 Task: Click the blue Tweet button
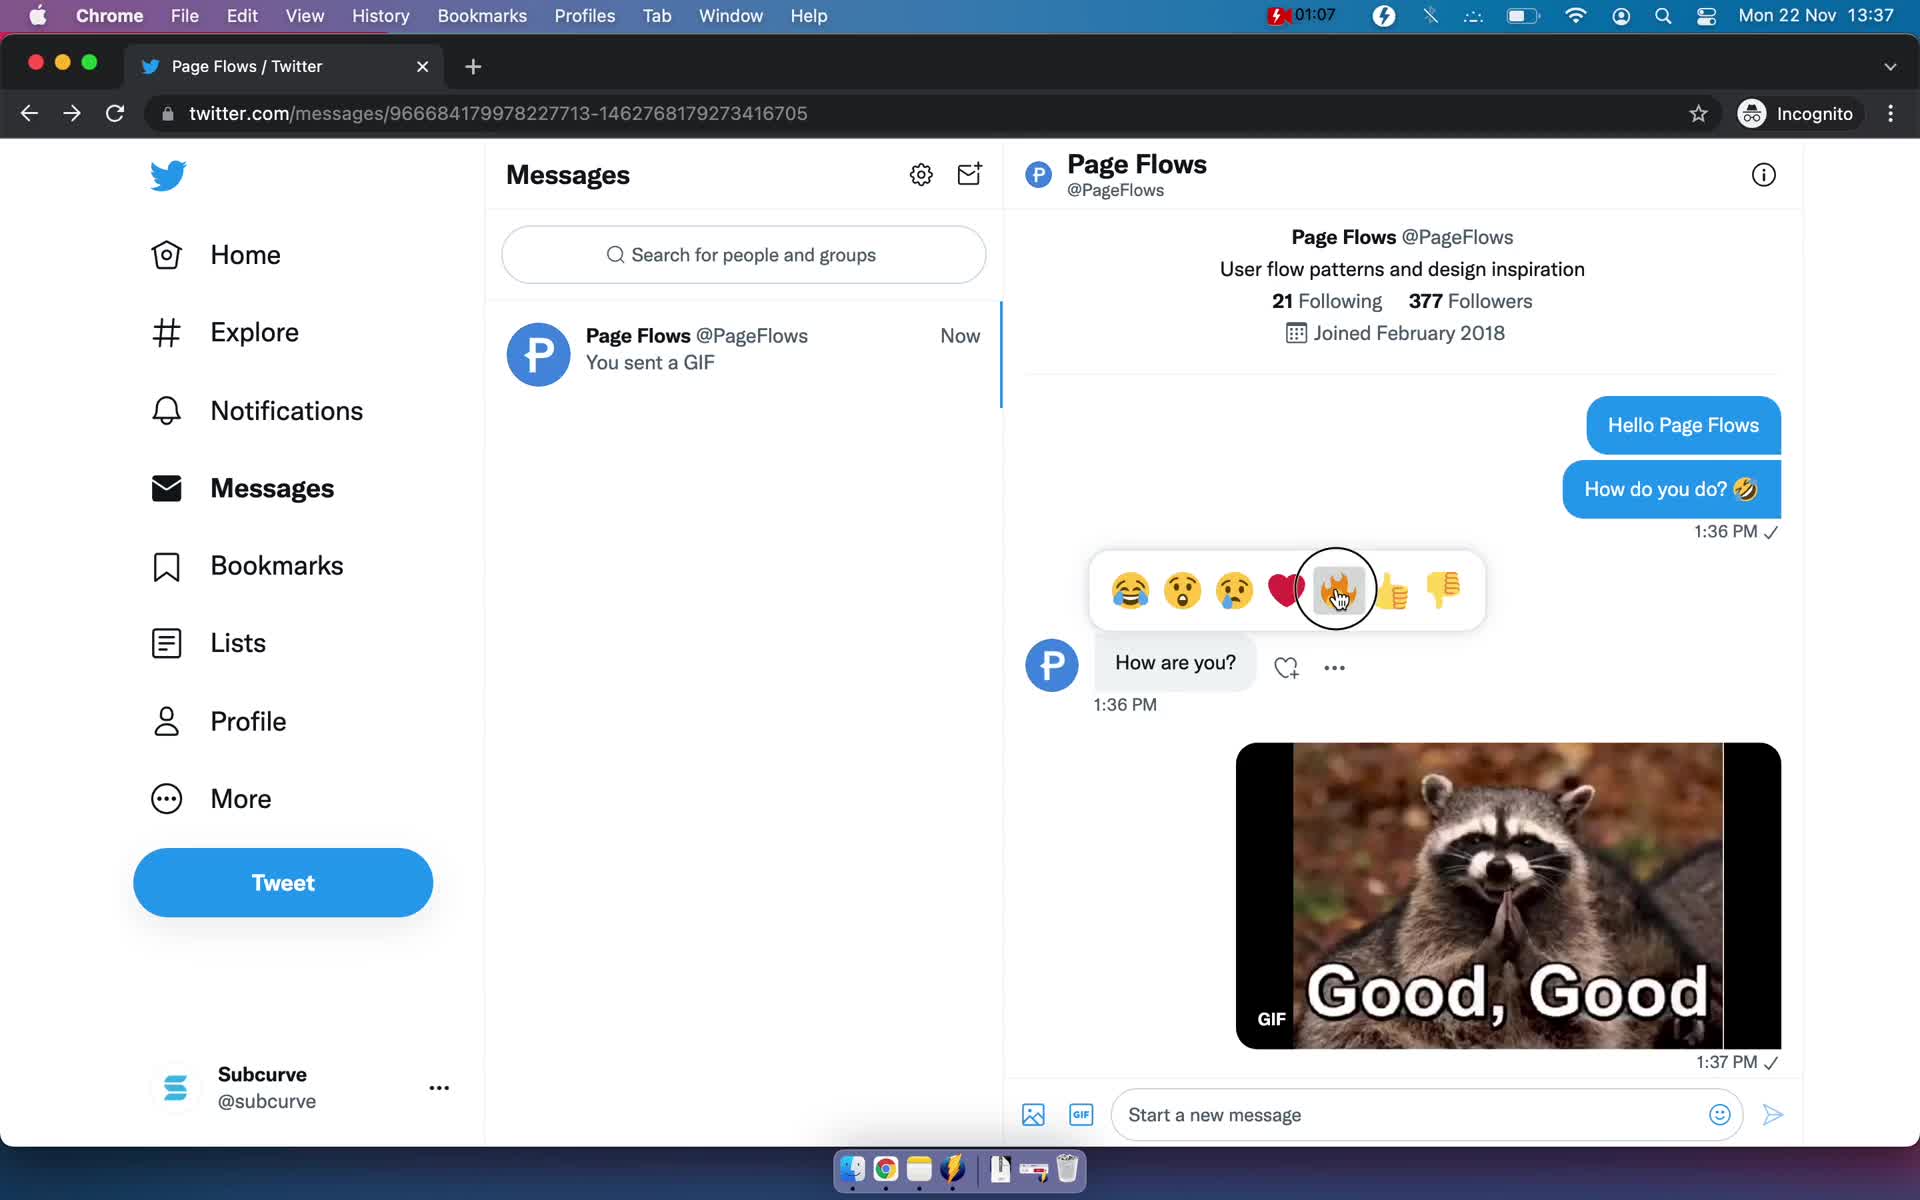click(x=283, y=883)
